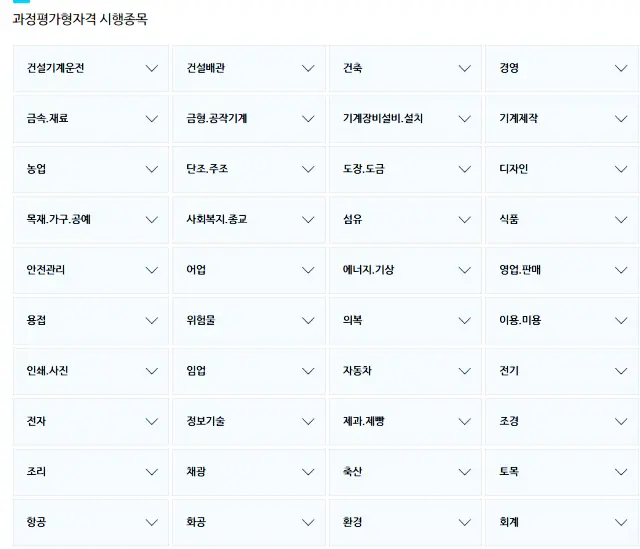Open the 정보기술 category list

pyautogui.click(x=249, y=421)
